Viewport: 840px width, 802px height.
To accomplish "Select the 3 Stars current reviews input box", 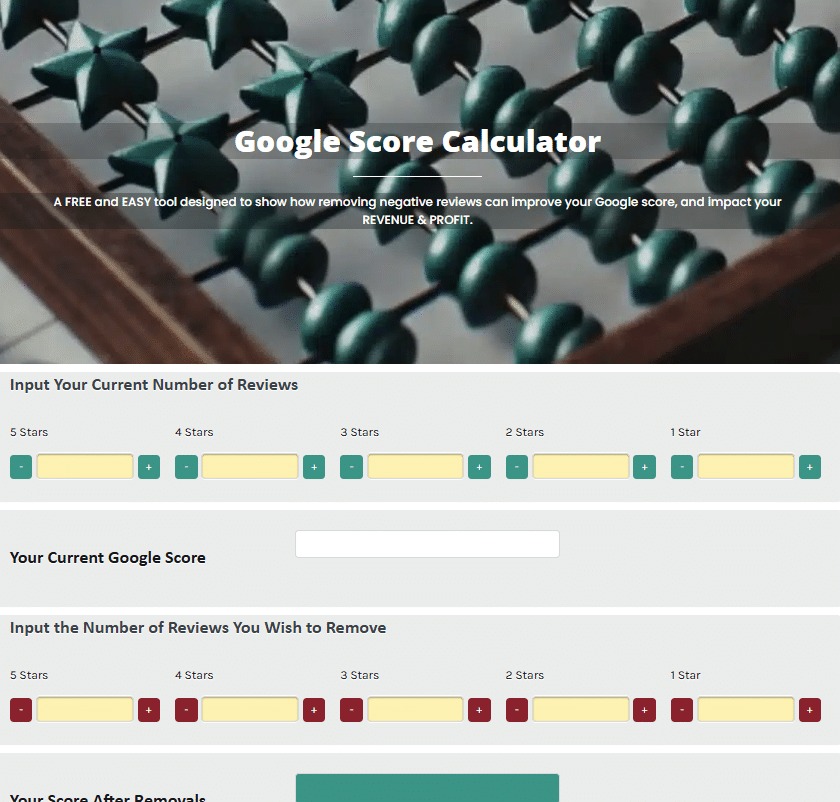I will 415,466.
